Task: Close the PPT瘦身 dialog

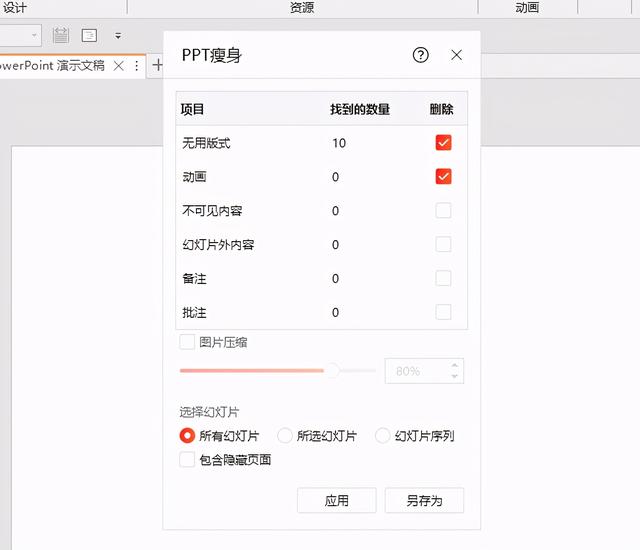Action: 456,55
